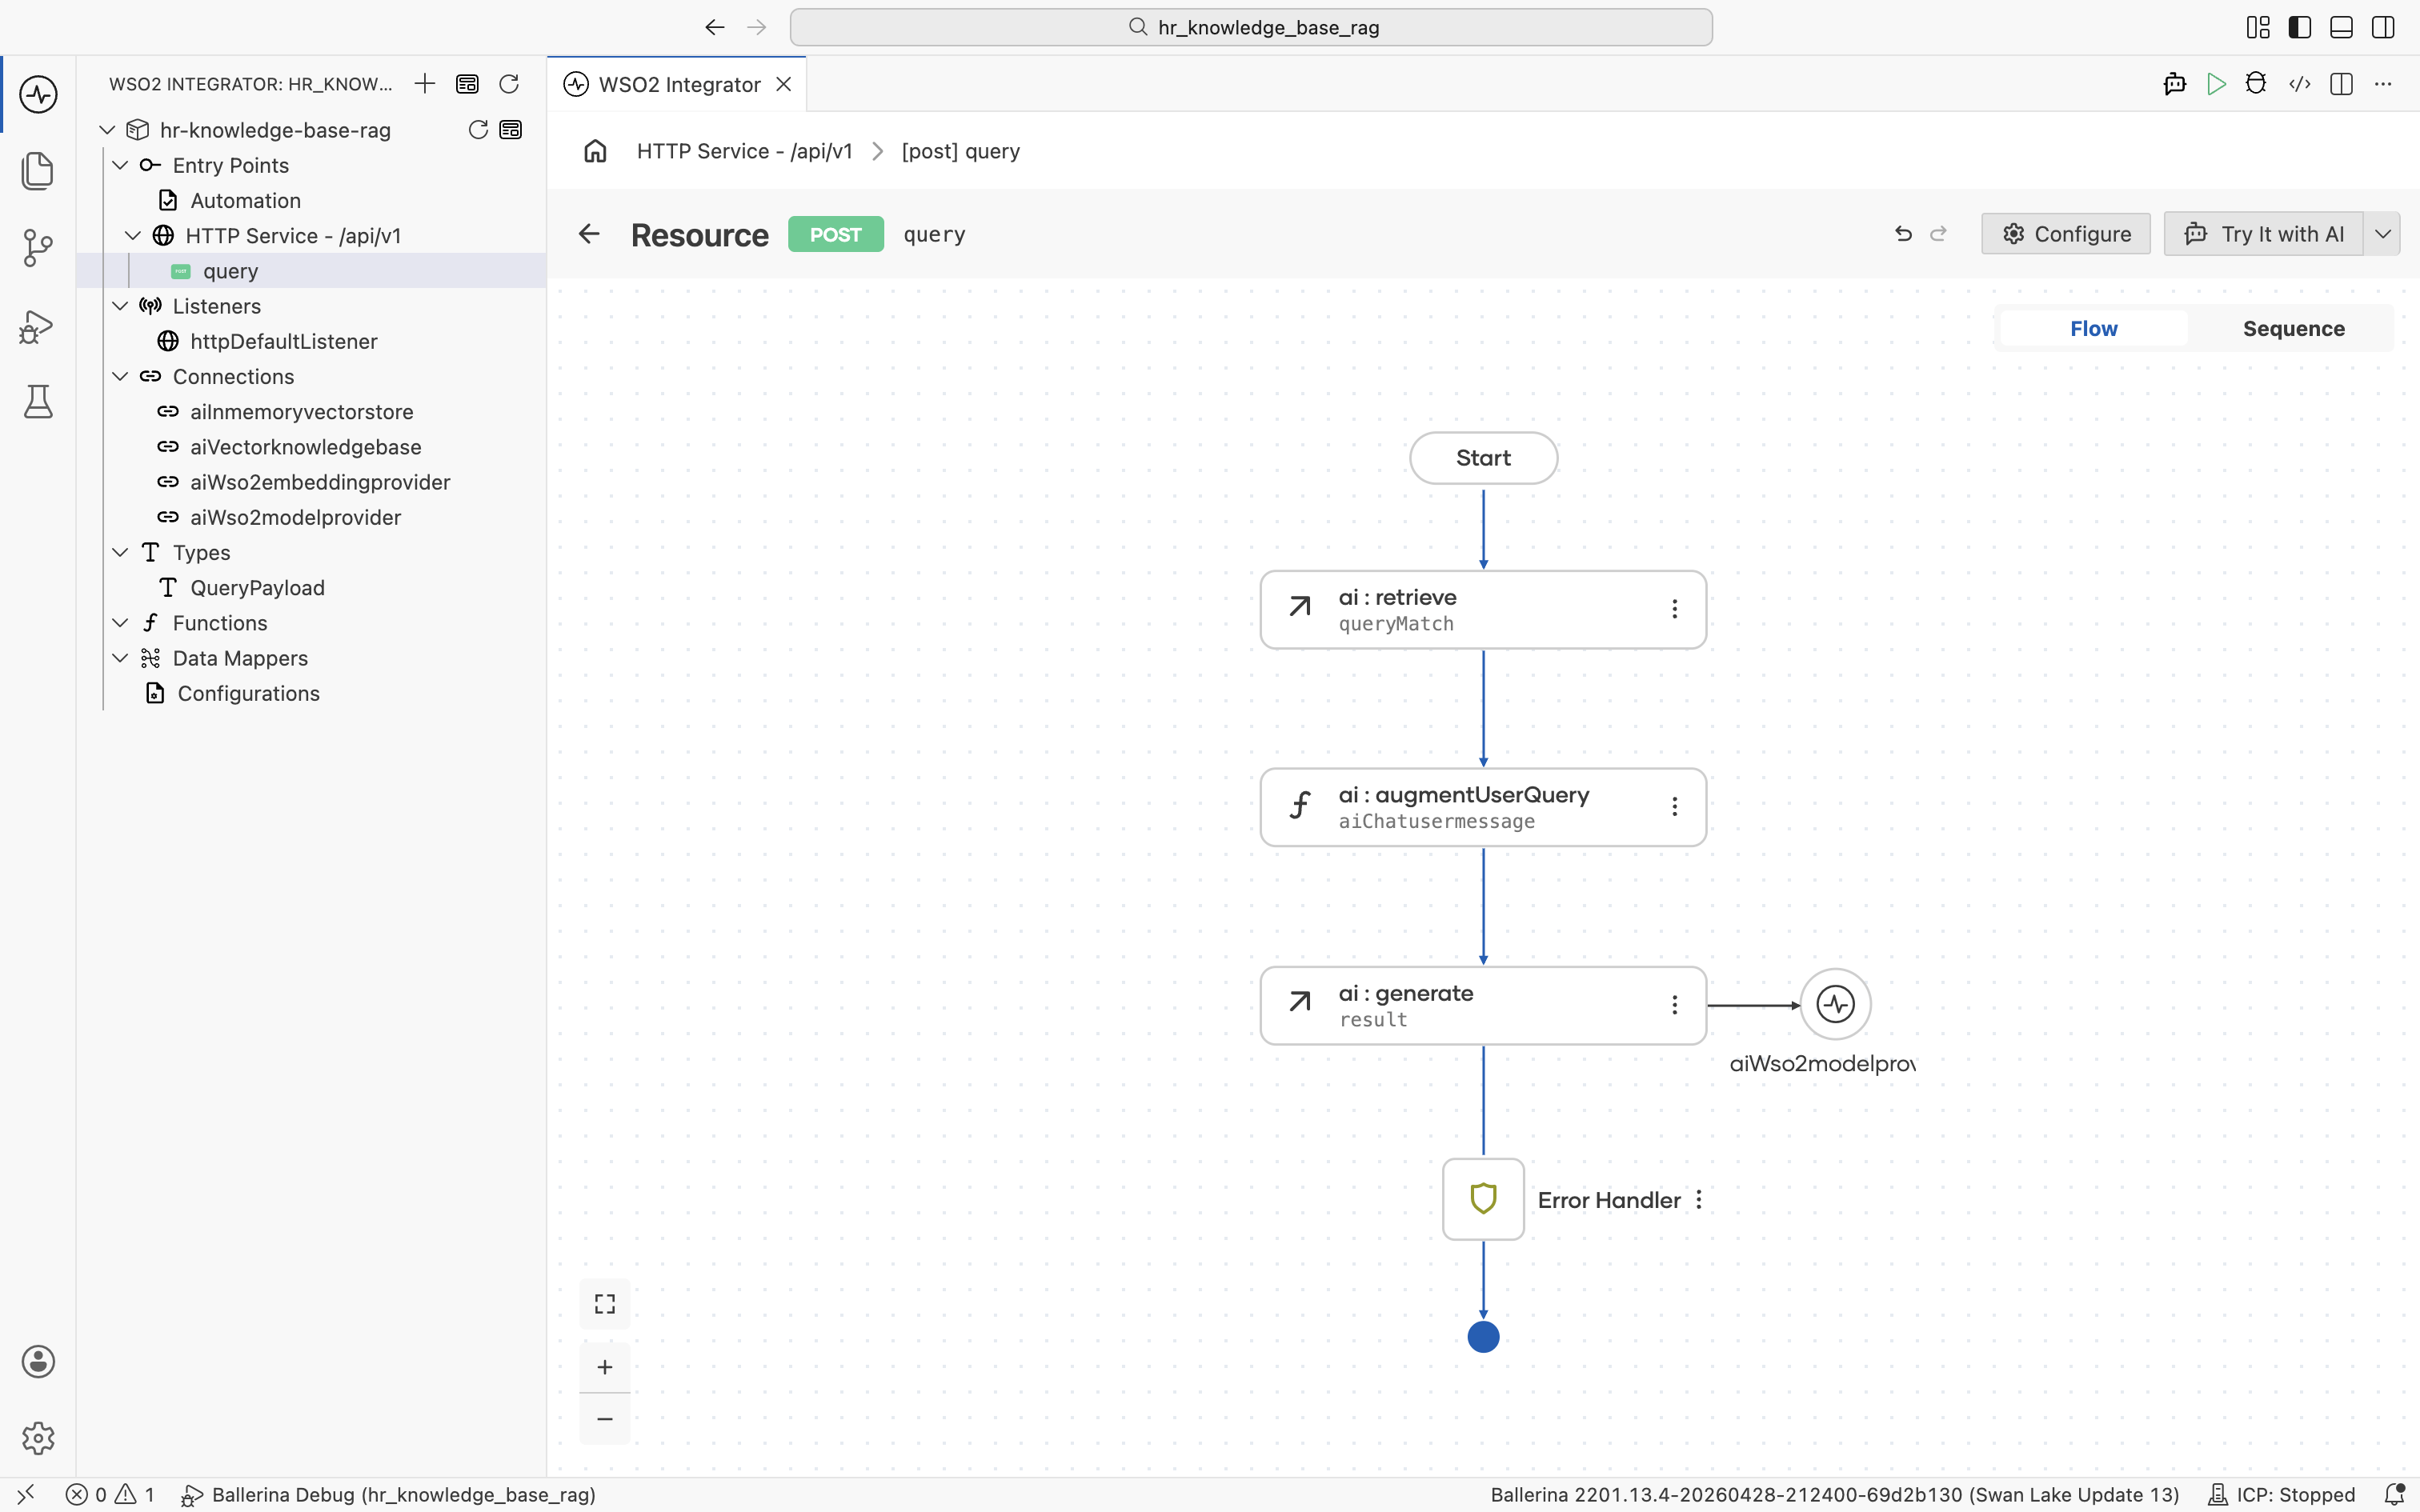Click the Configure button
This screenshot has height=1512, width=2420.
2066,234
